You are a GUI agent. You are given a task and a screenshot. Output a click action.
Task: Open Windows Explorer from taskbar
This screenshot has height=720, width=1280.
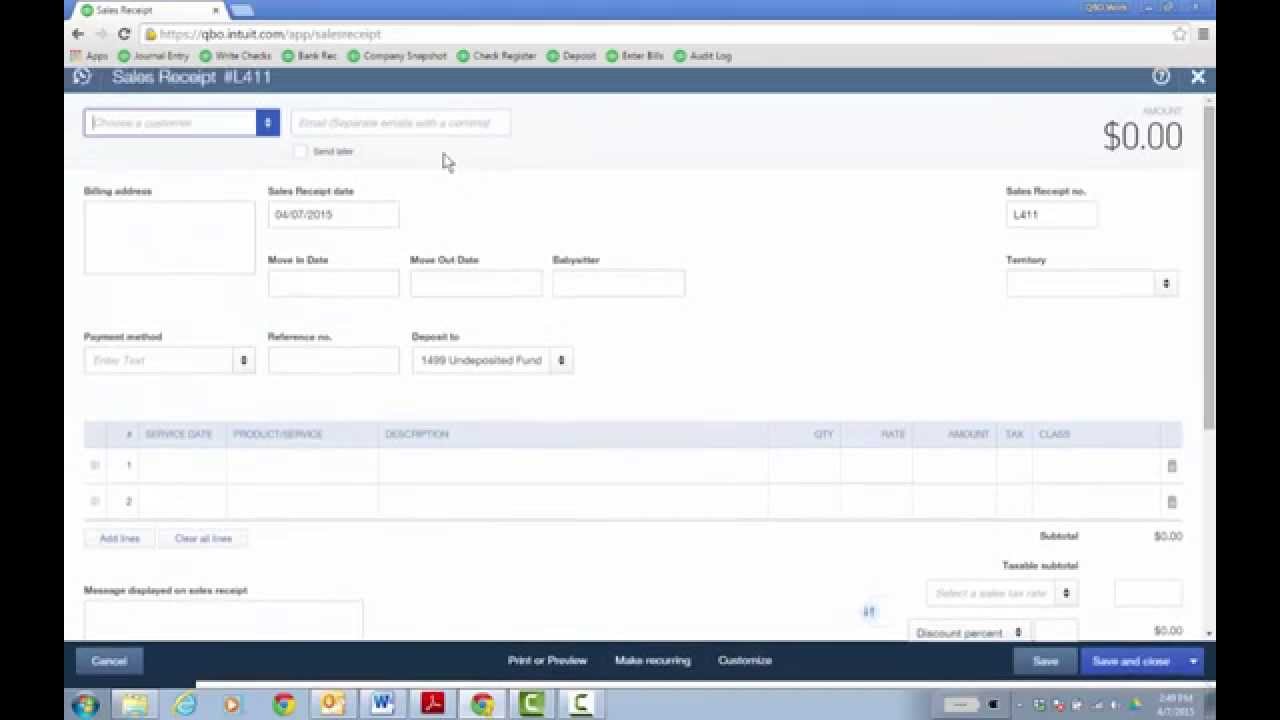click(x=136, y=704)
